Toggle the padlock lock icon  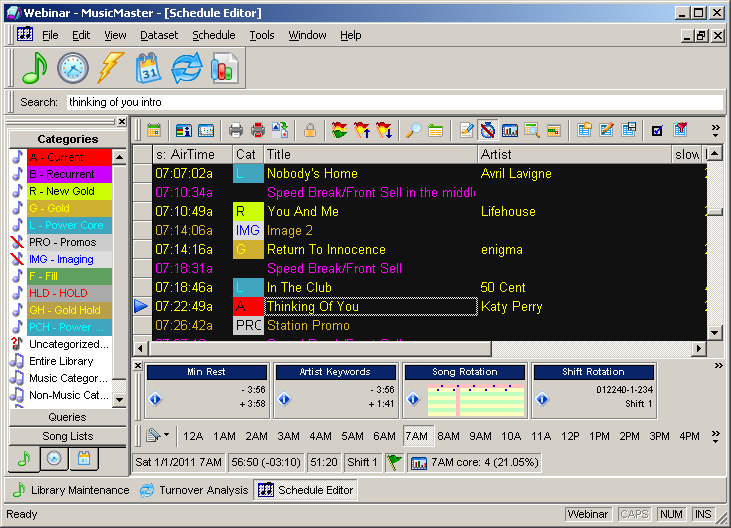(310, 130)
